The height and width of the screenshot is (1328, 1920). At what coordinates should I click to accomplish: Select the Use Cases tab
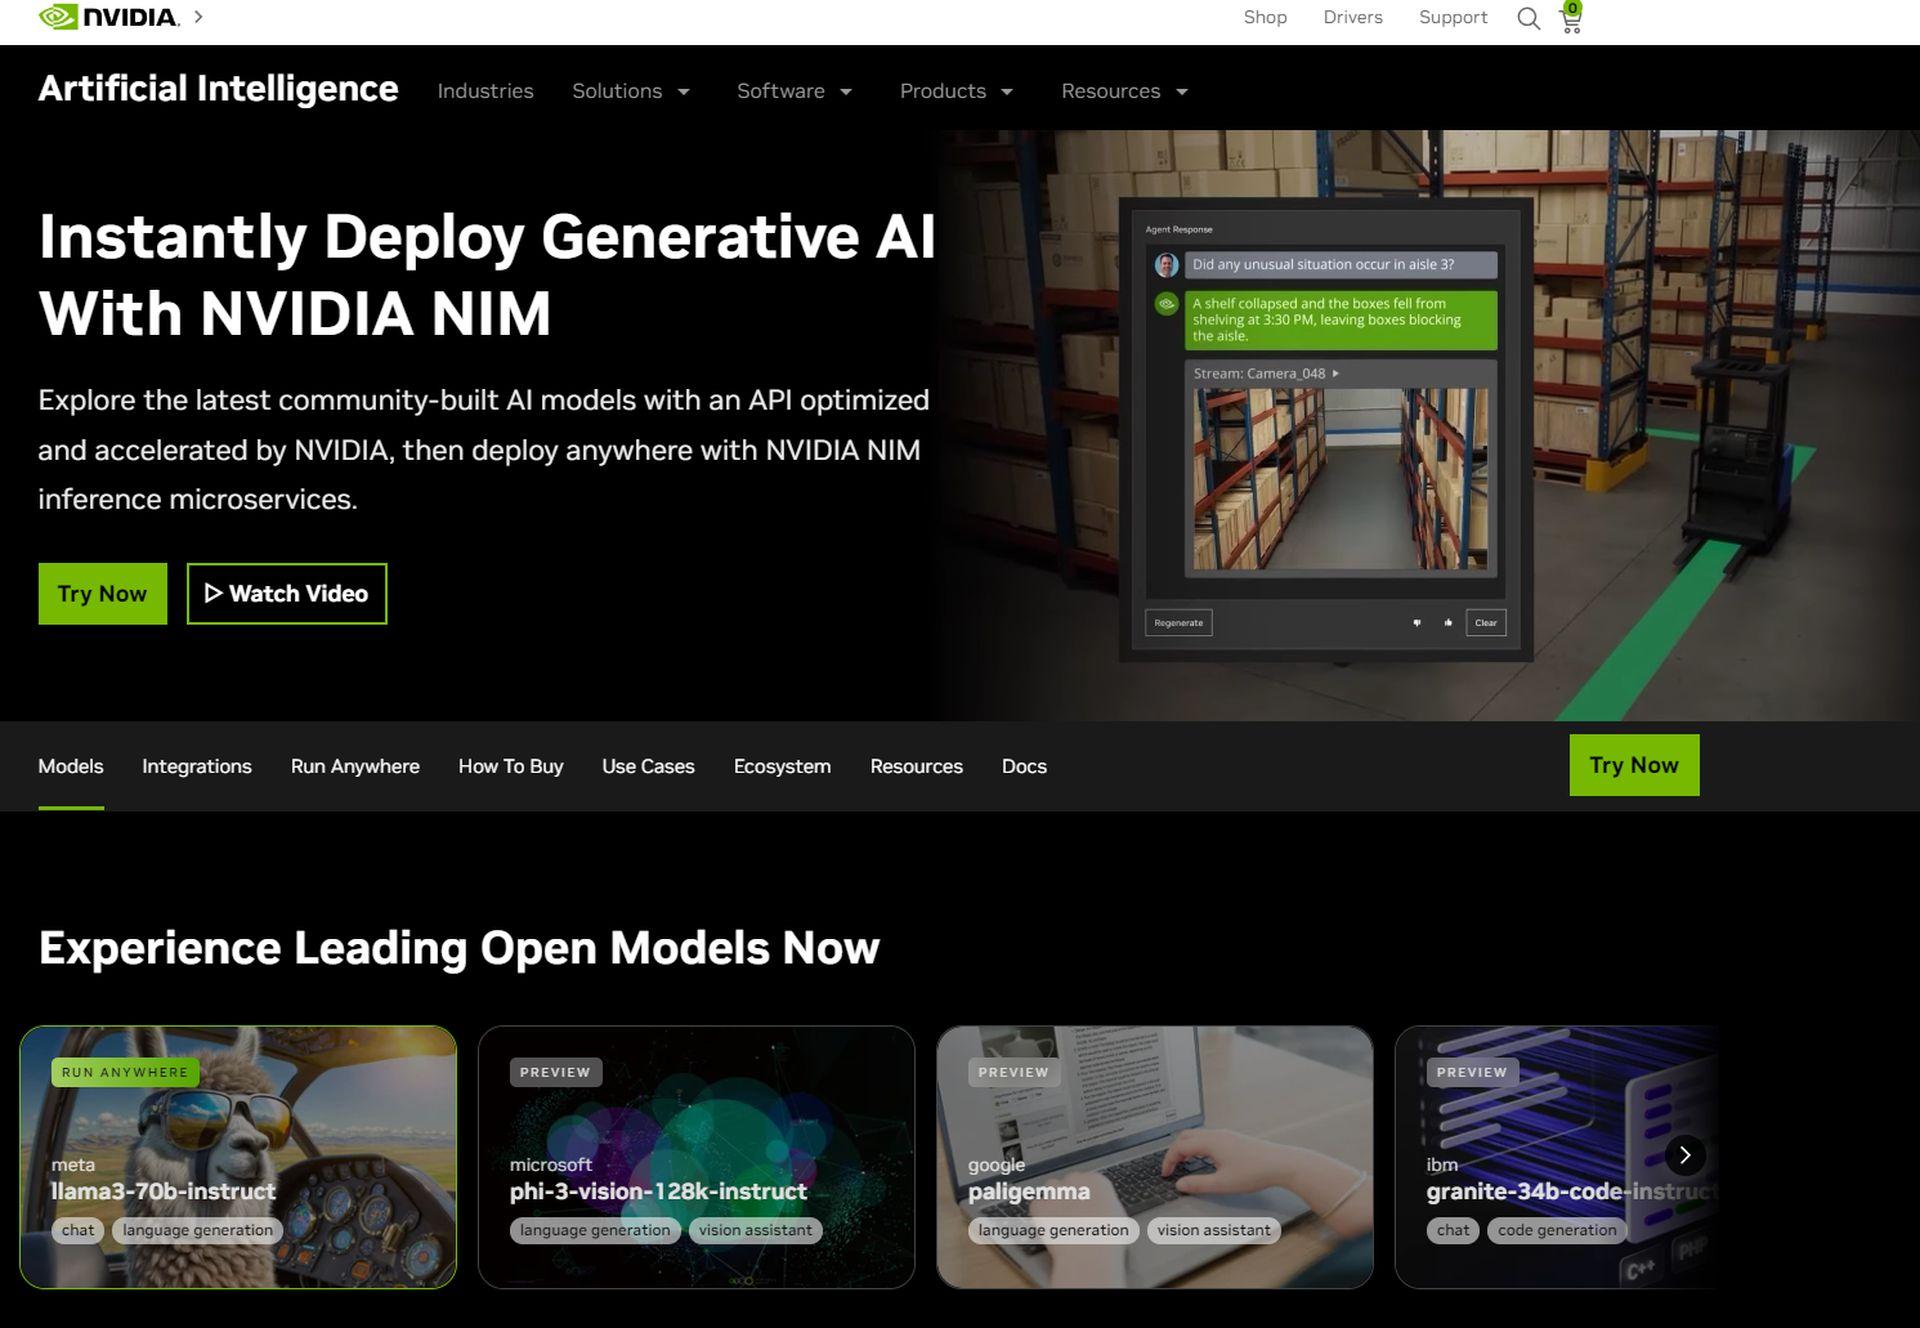point(648,765)
